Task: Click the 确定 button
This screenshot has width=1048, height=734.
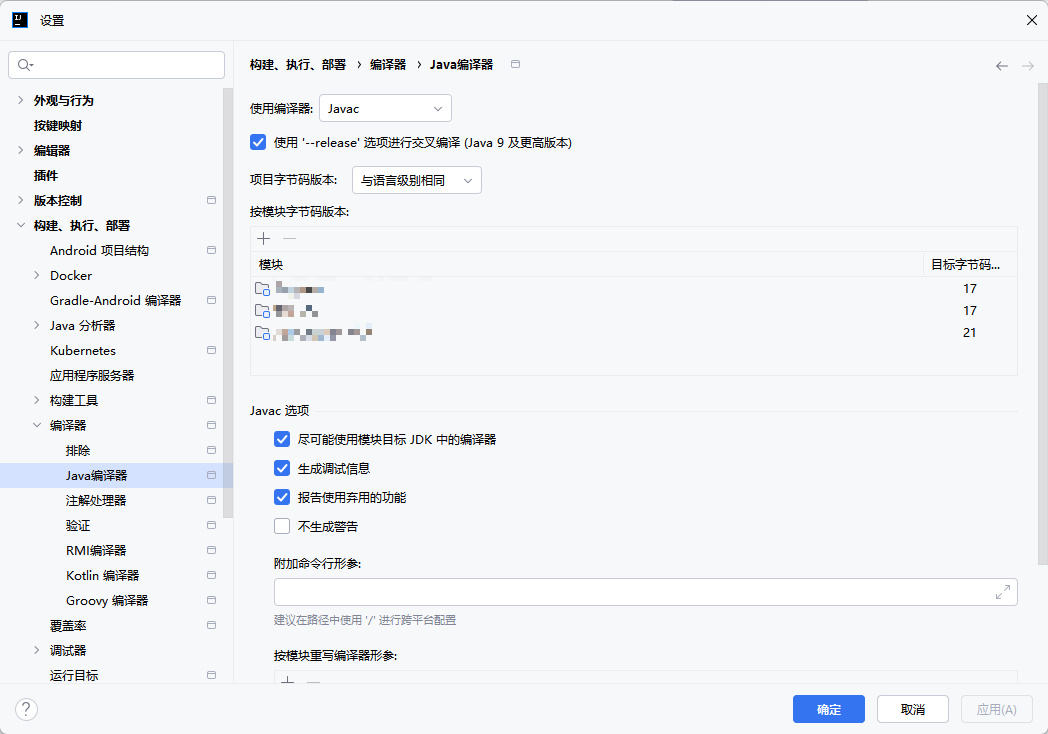Action: click(x=828, y=709)
